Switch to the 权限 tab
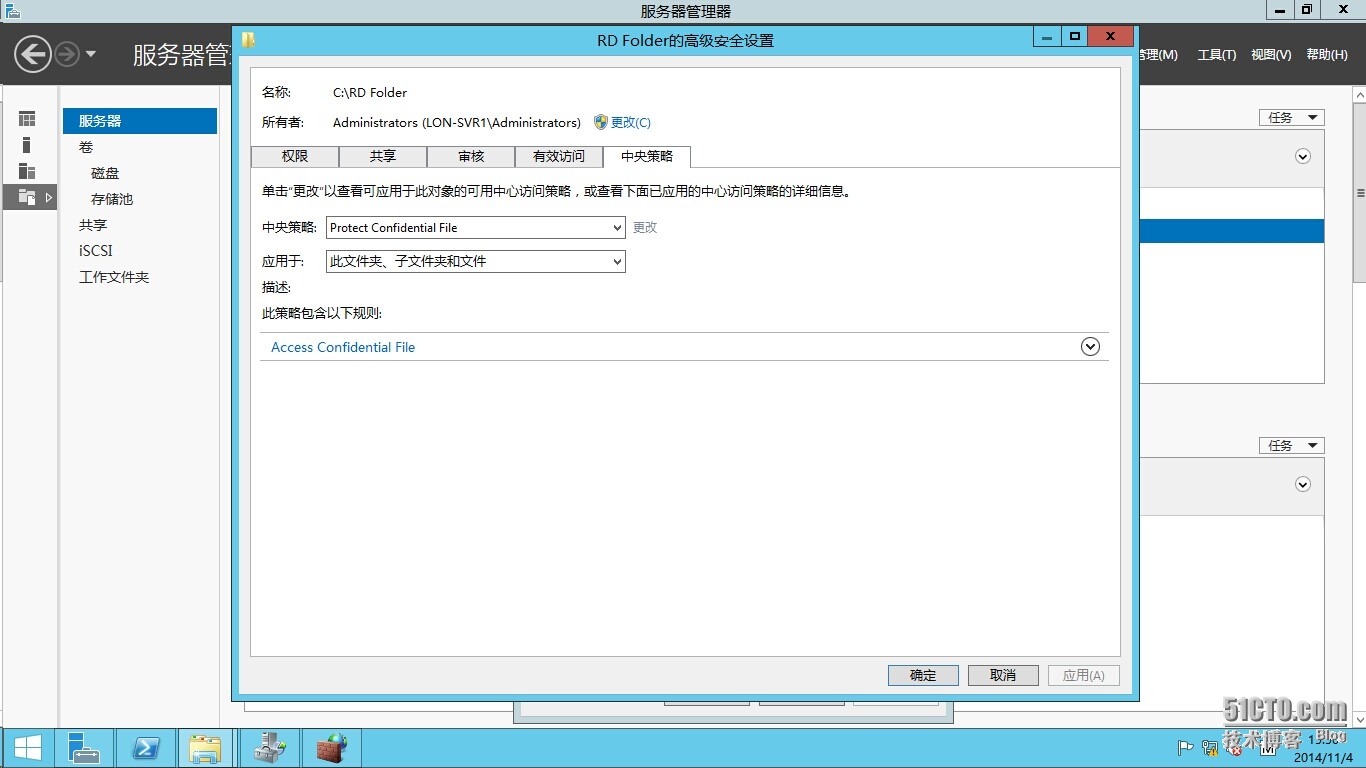 [295, 157]
